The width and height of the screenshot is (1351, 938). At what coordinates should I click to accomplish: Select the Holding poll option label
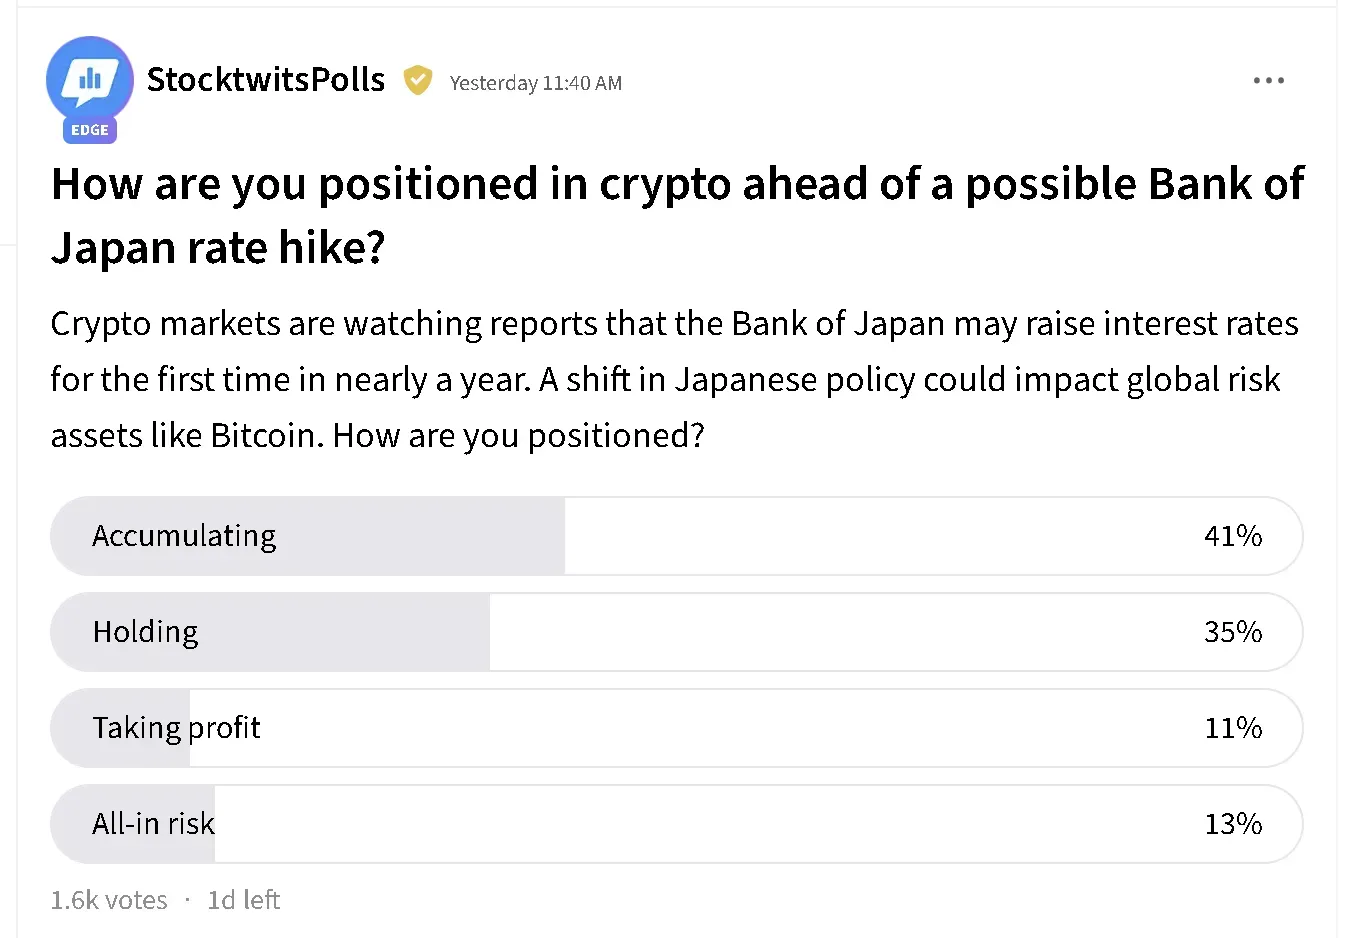pos(146,632)
